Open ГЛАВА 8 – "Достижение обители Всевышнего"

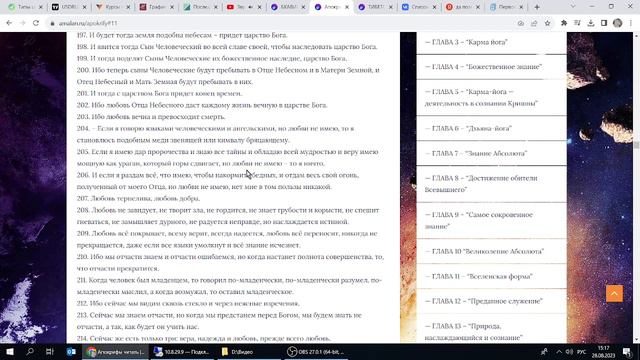[x=481, y=184]
